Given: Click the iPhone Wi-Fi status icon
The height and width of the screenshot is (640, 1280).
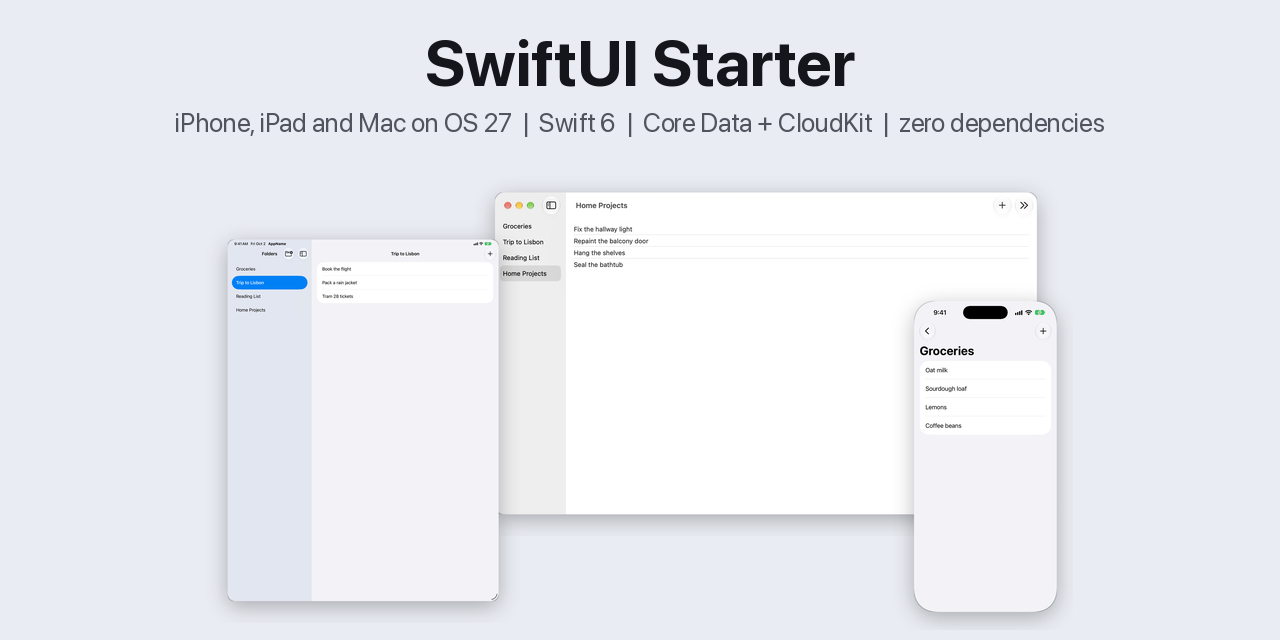Looking at the screenshot, I should pos(1028,312).
